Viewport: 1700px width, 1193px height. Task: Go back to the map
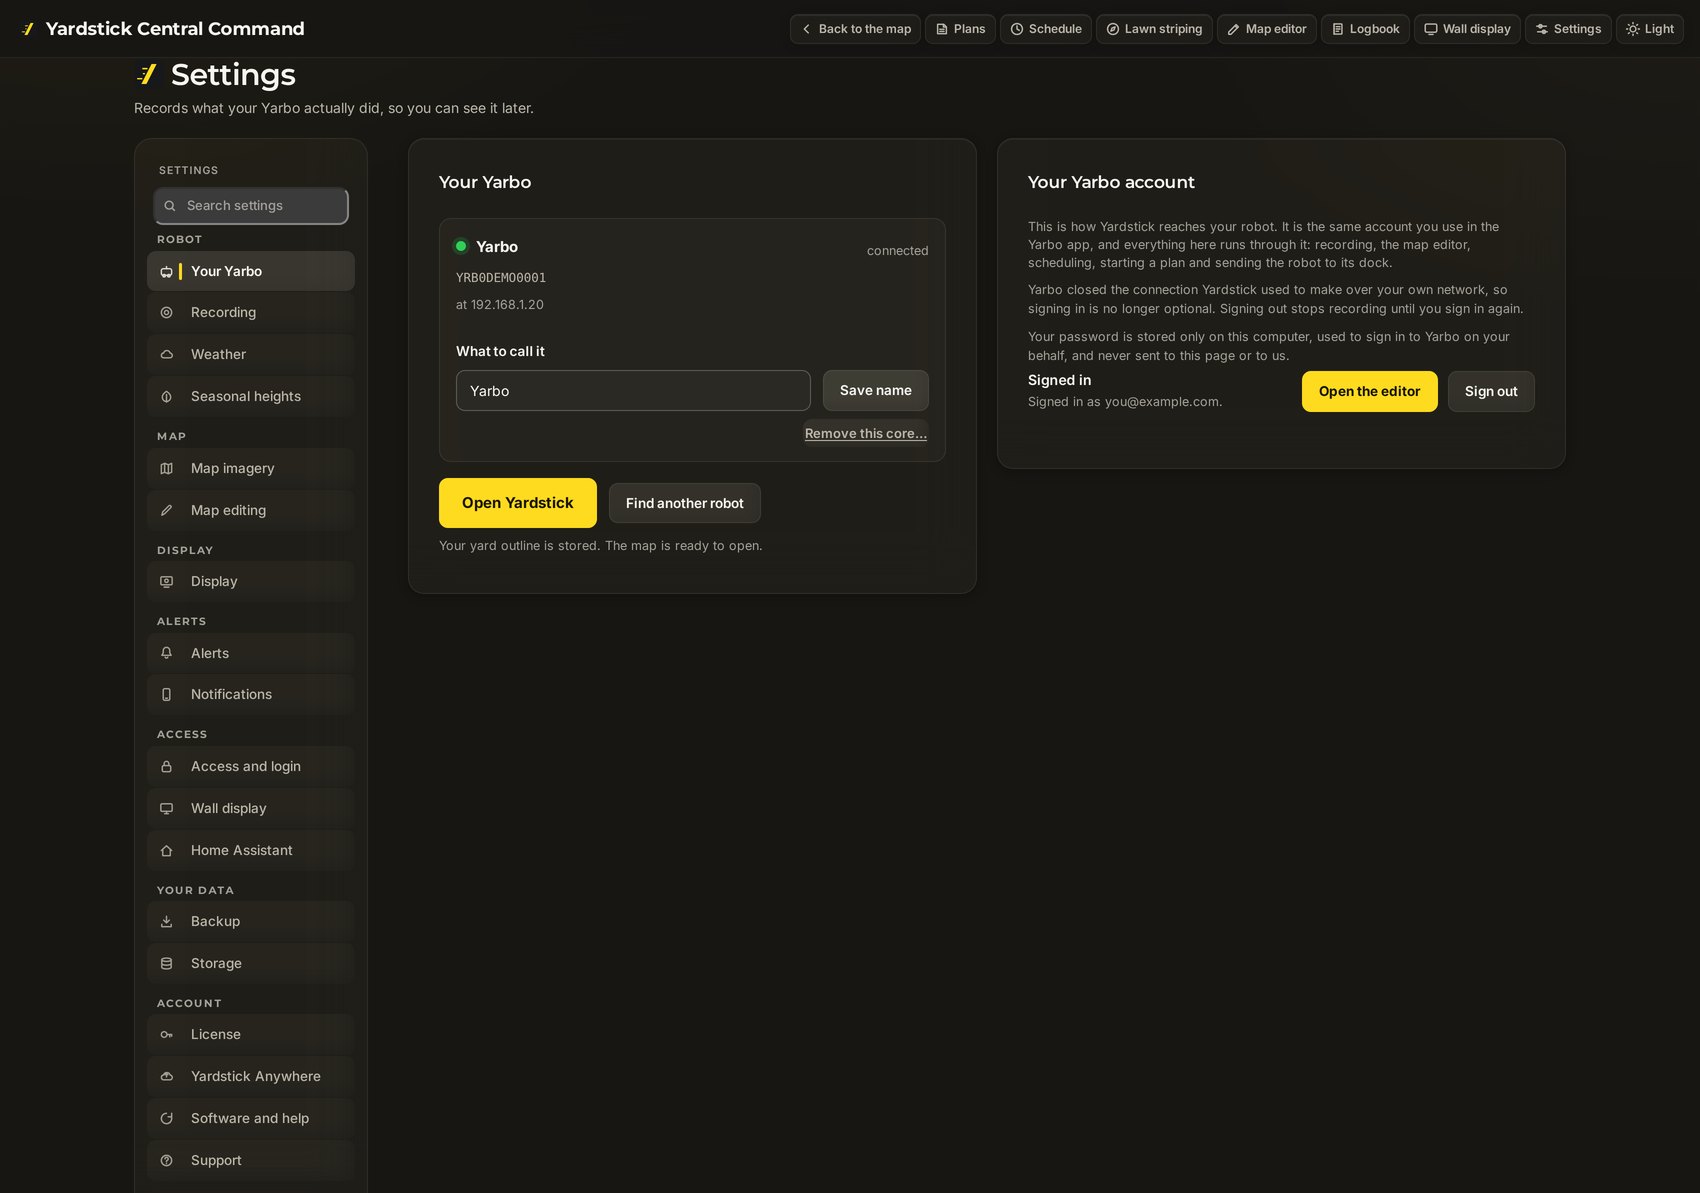(x=855, y=29)
